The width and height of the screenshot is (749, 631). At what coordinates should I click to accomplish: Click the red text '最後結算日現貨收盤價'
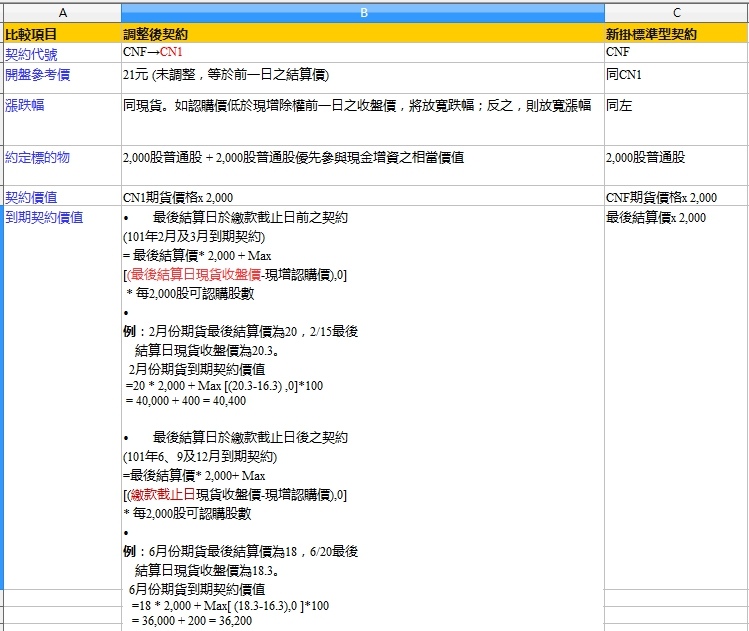(x=195, y=275)
